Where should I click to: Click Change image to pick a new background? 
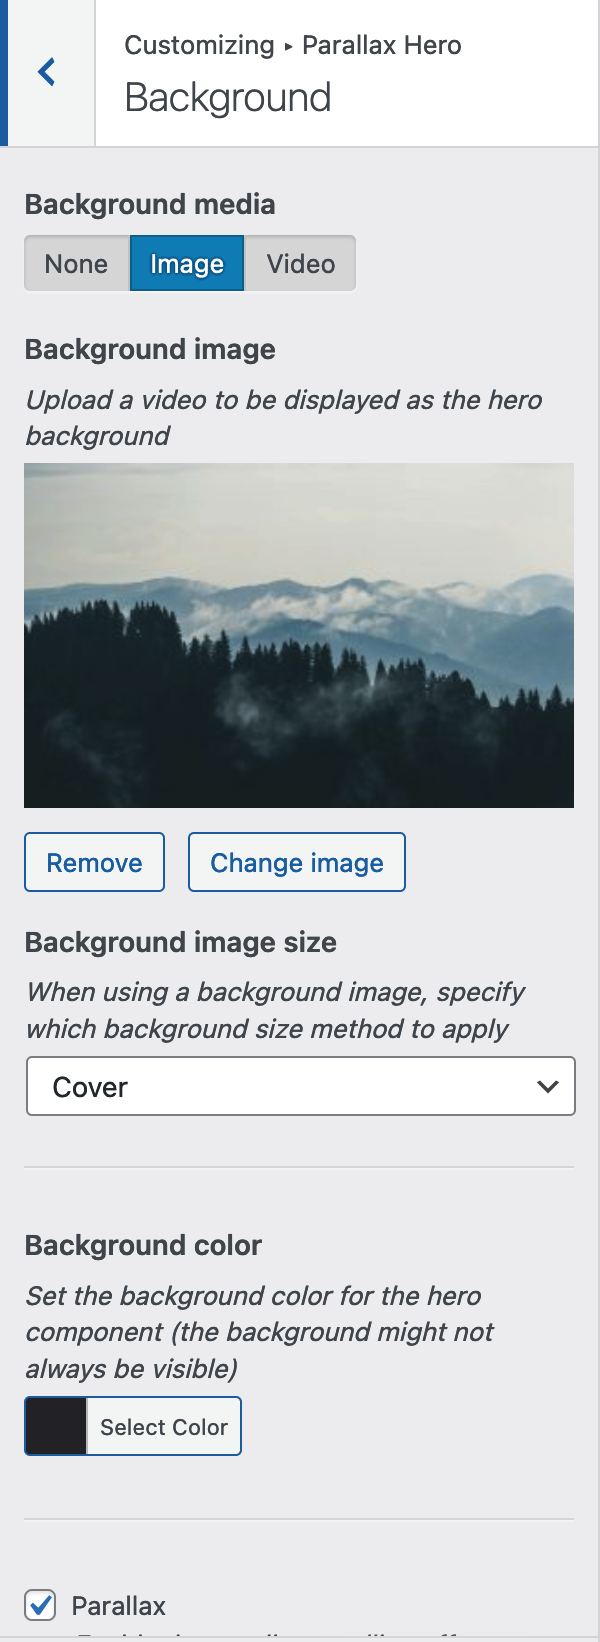(296, 861)
